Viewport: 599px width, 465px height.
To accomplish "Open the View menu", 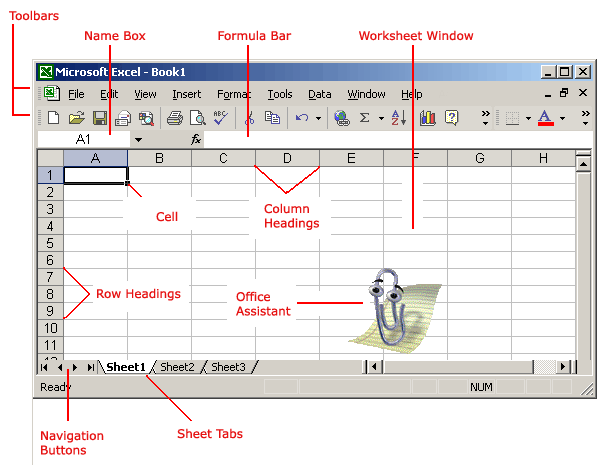I will [x=145, y=94].
